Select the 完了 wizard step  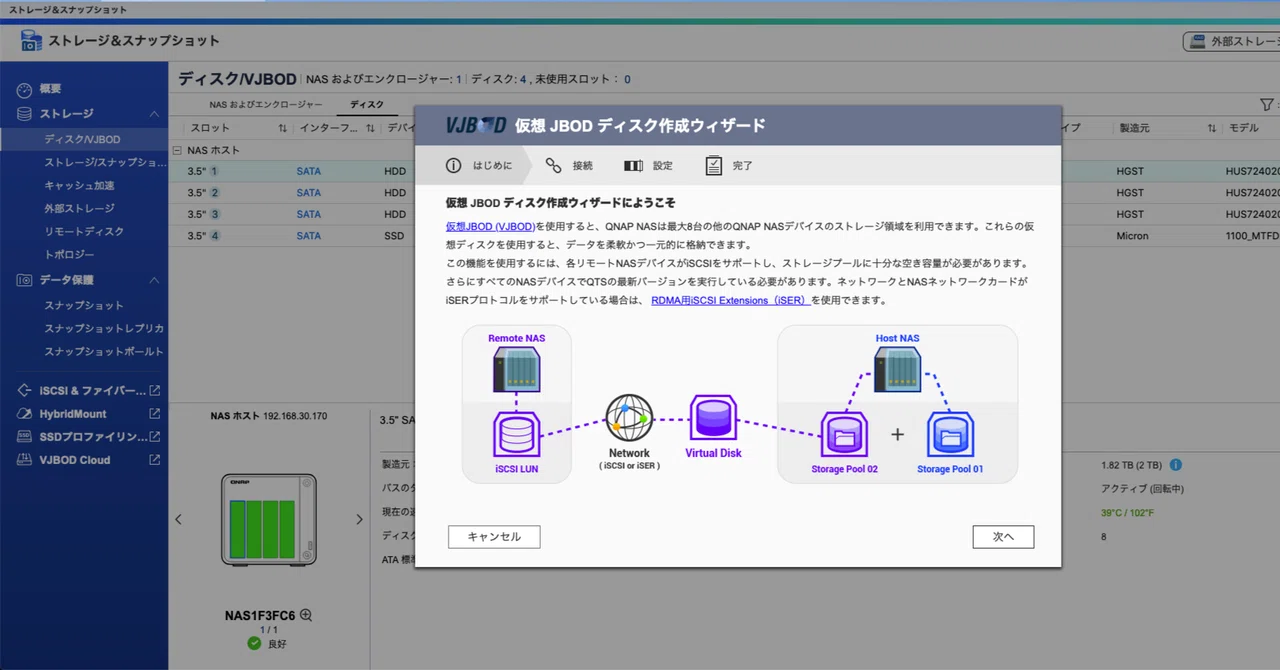click(x=729, y=166)
